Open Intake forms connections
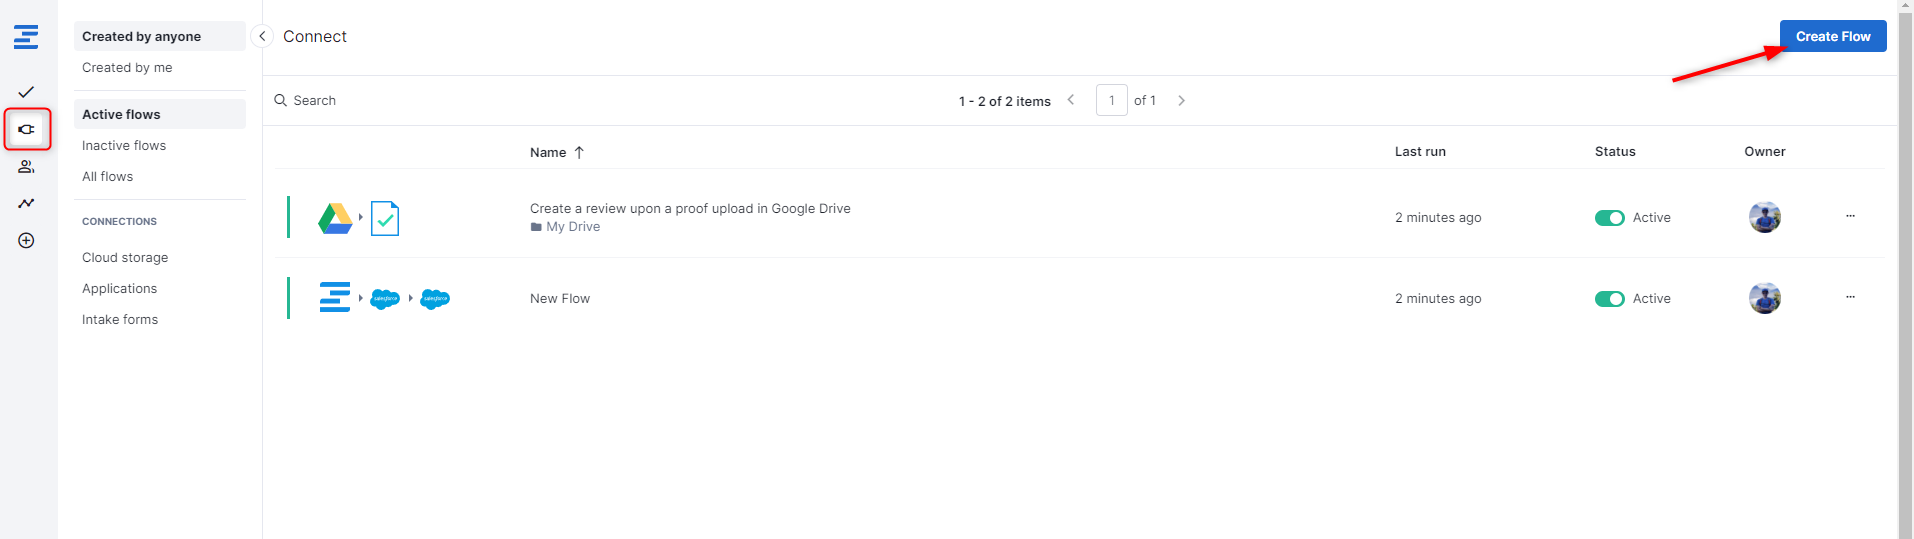 pos(160,319)
